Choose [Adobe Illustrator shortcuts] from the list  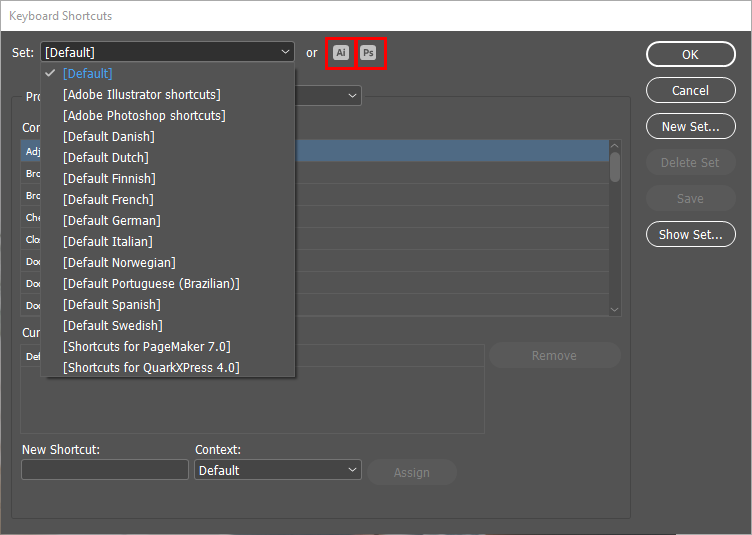pyautogui.click(x=168, y=94)
